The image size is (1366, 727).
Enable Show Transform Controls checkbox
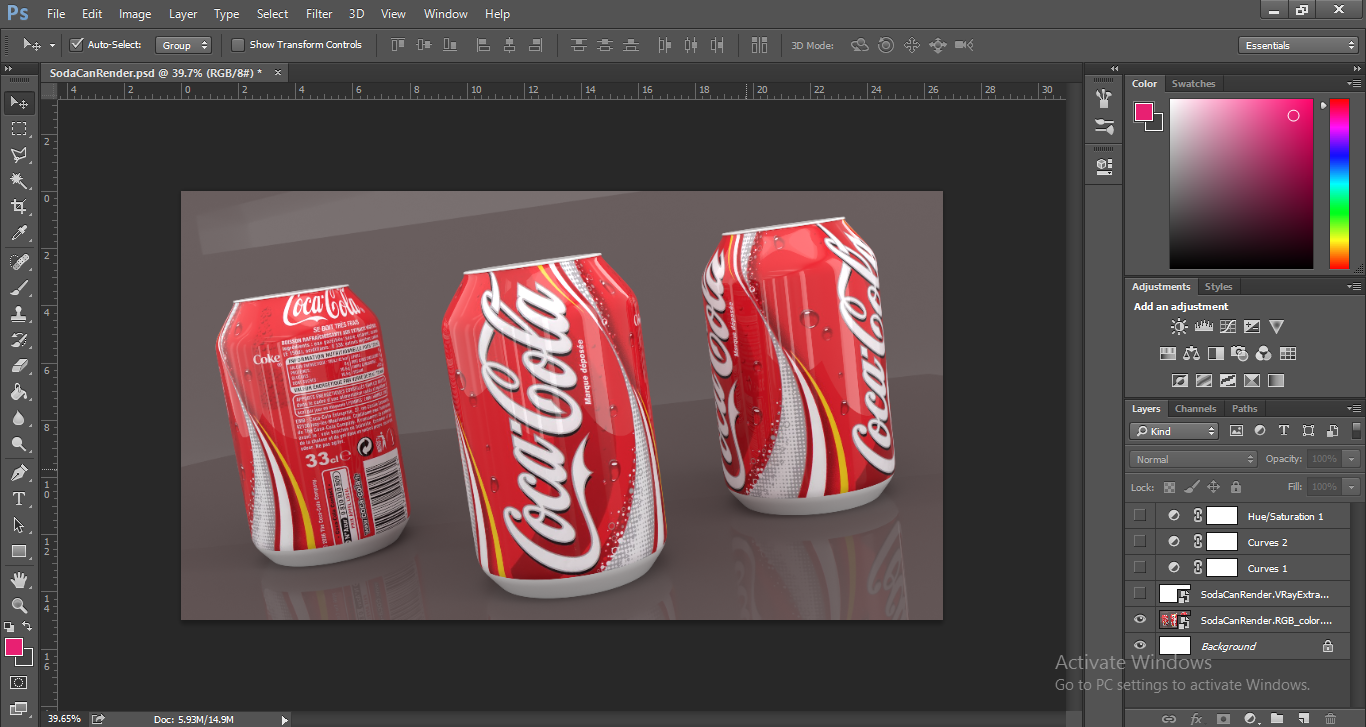click(238, 44)
